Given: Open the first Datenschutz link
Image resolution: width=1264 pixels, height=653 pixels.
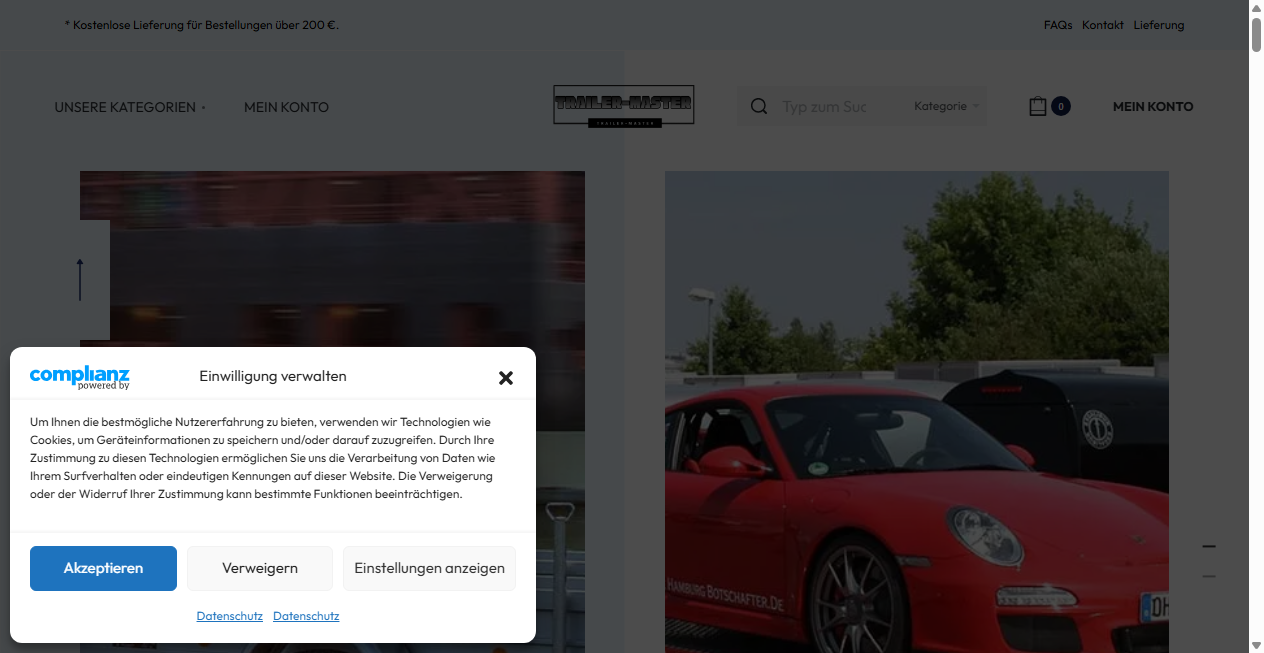Looking at the screenshot, I should click(x=230, y=616).
